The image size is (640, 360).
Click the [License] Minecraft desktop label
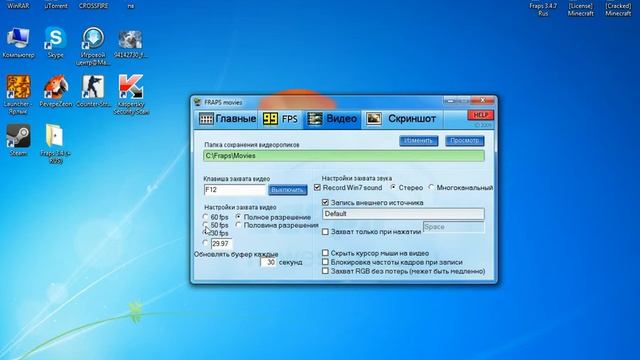(580, 9)
